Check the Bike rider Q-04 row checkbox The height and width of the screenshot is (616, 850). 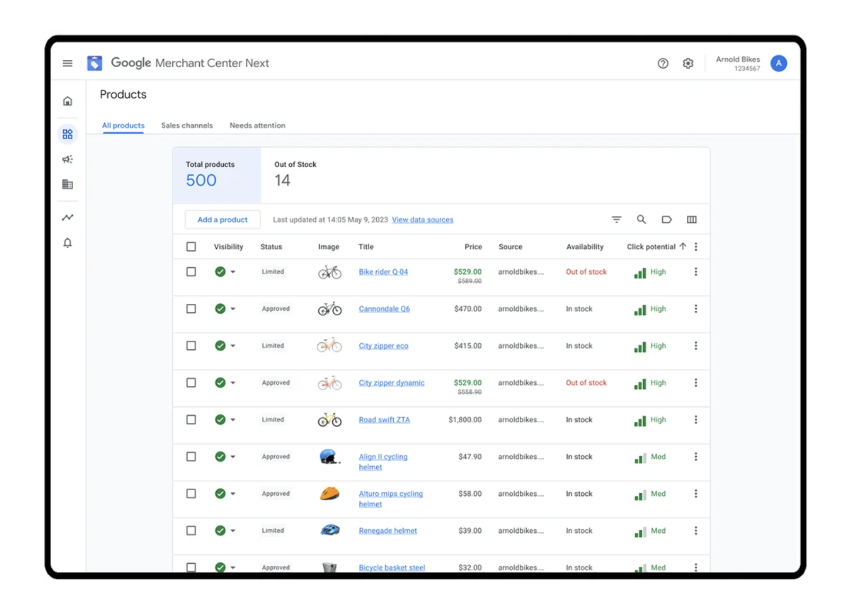click(x=191, y=272)
